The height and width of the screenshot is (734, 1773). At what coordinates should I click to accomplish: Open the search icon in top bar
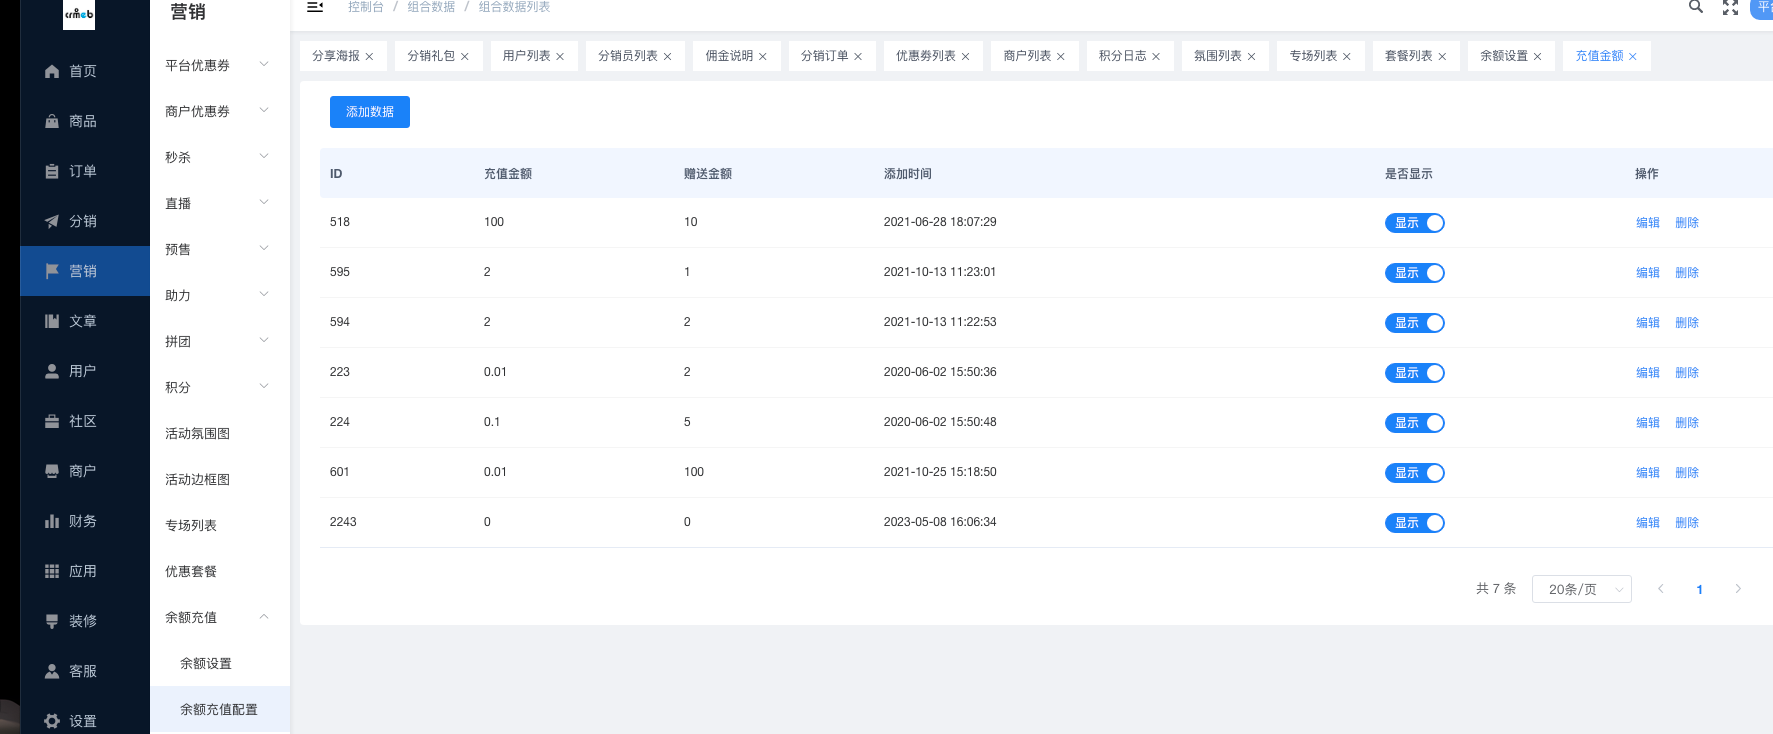coord(1696,7)
